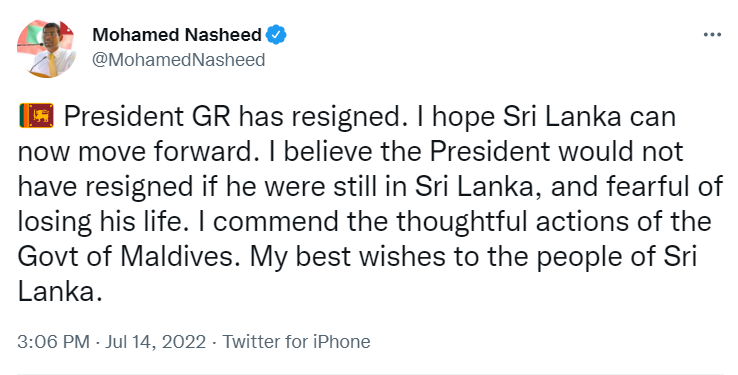Click the blue verified badge icon
738x375 pixels.
click(x=276, y=35)
